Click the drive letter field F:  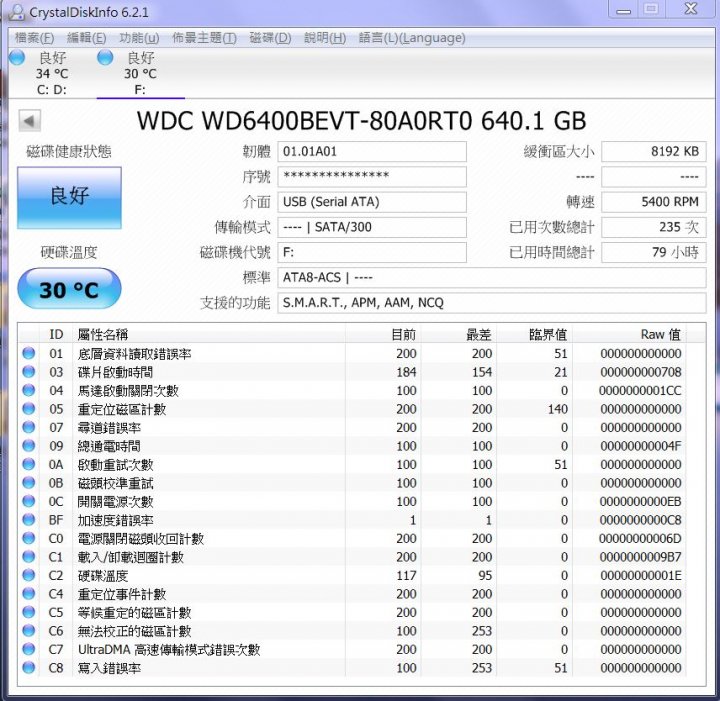click(x=372, y=252)
